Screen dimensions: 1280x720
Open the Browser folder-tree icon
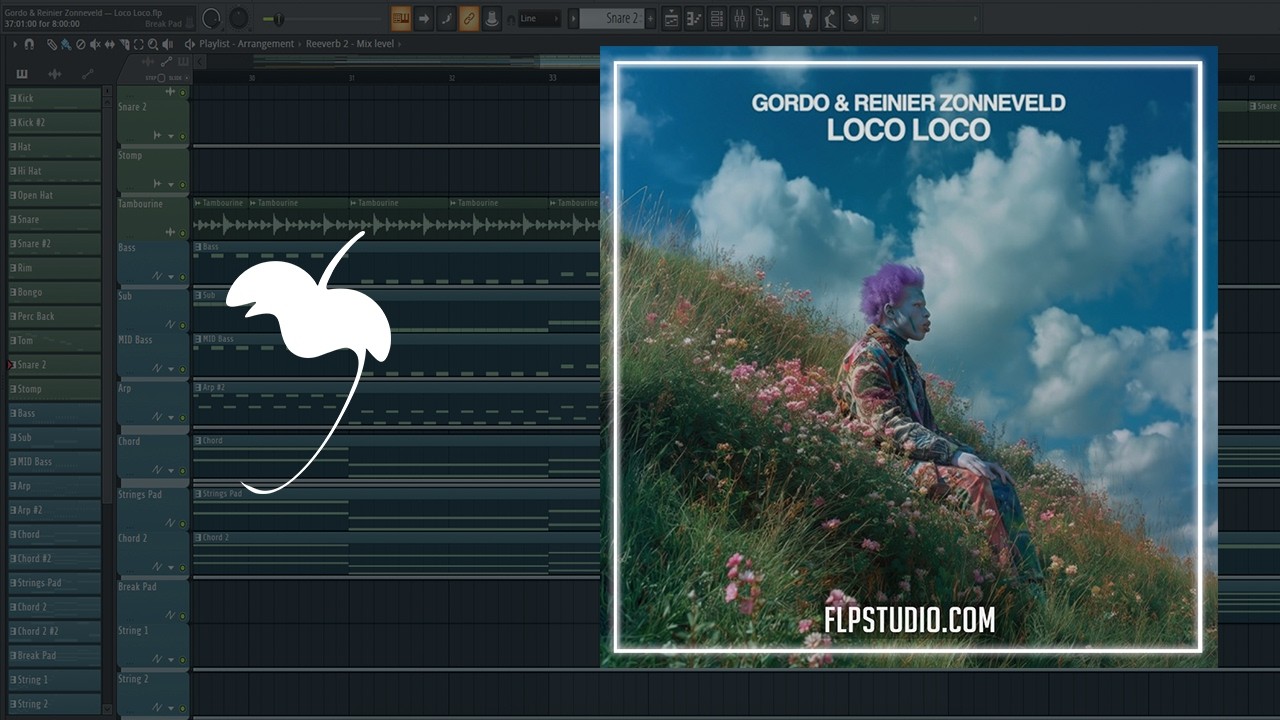[762, 19]
